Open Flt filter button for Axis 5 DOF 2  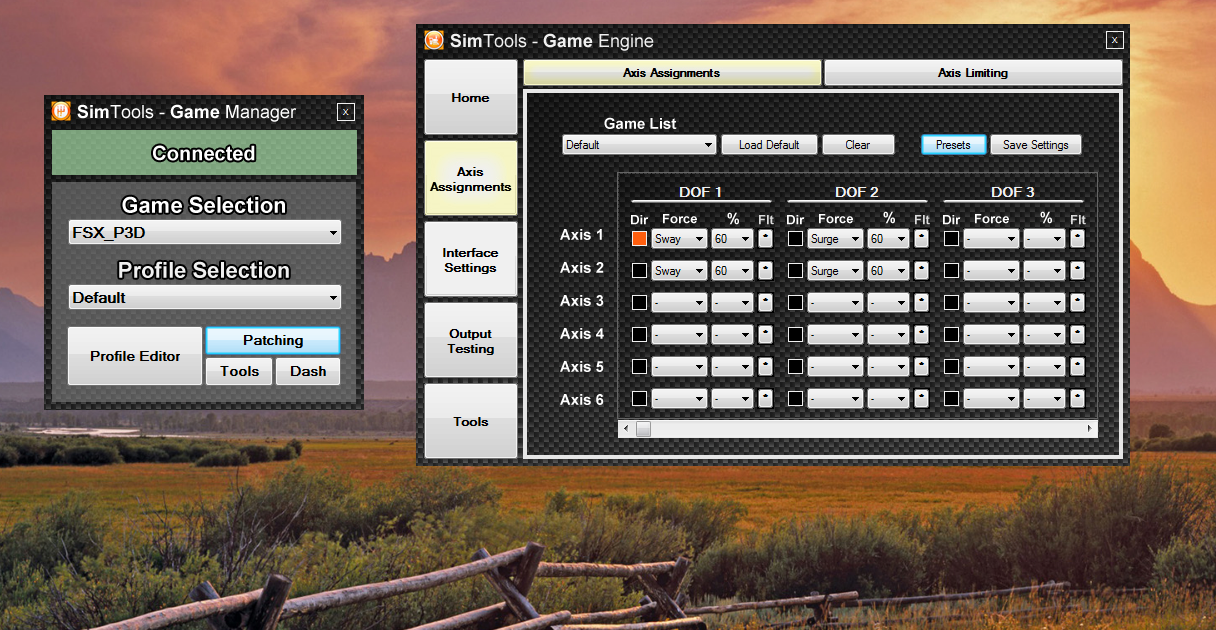pos(921,366)
